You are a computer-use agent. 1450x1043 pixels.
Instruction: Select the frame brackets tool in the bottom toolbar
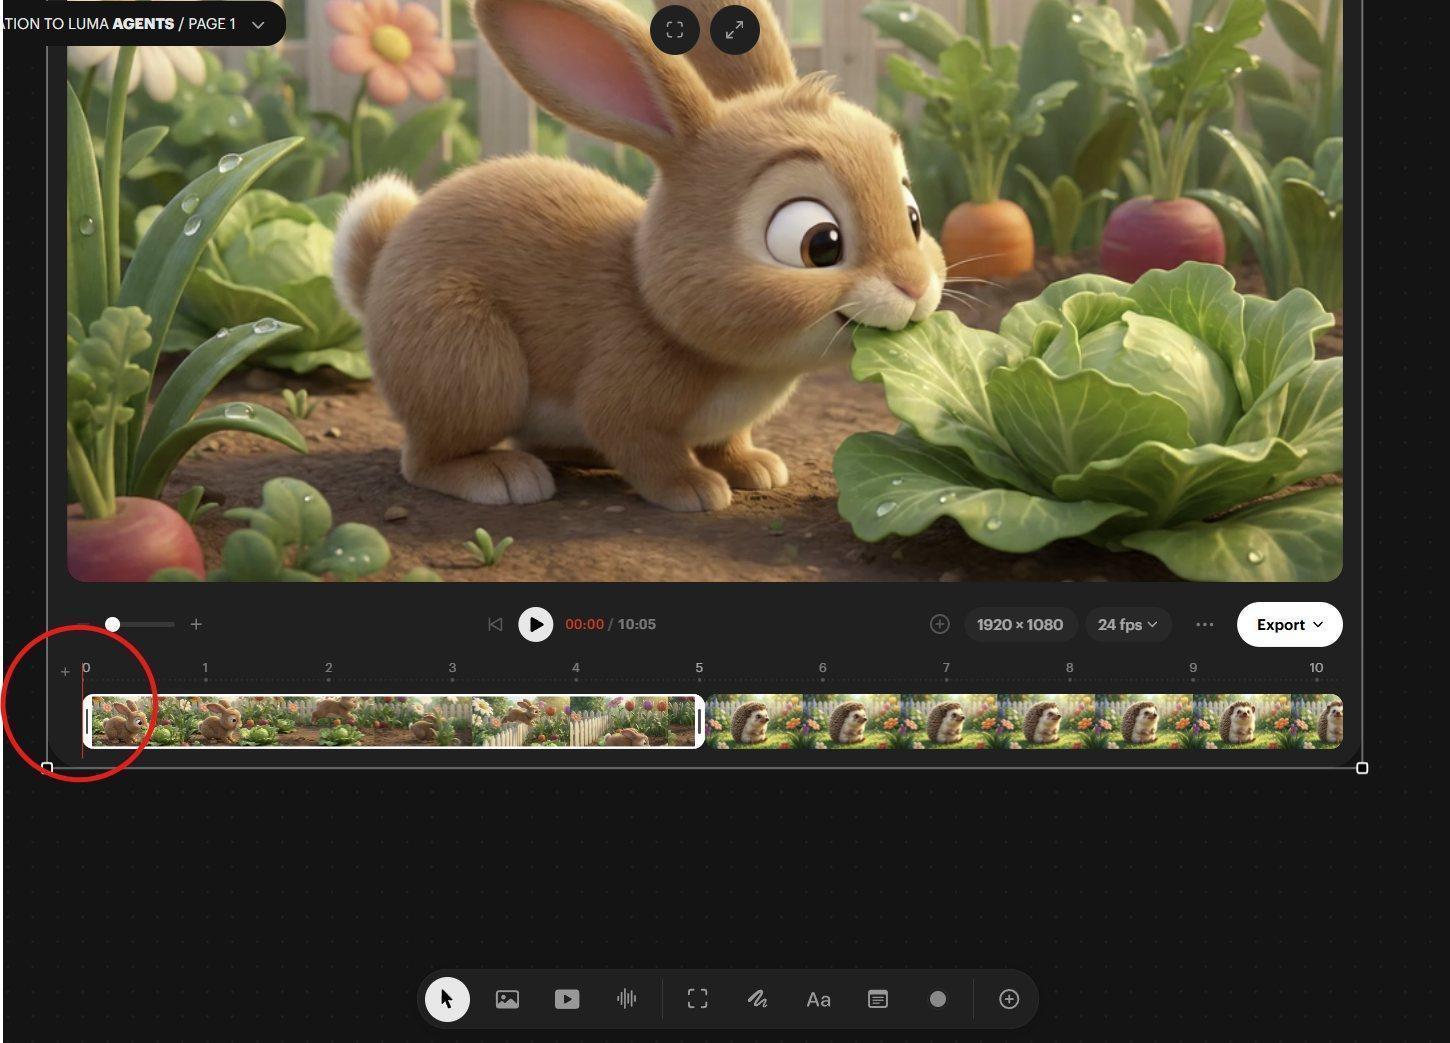pyautogui.click(x=698, y=999)
